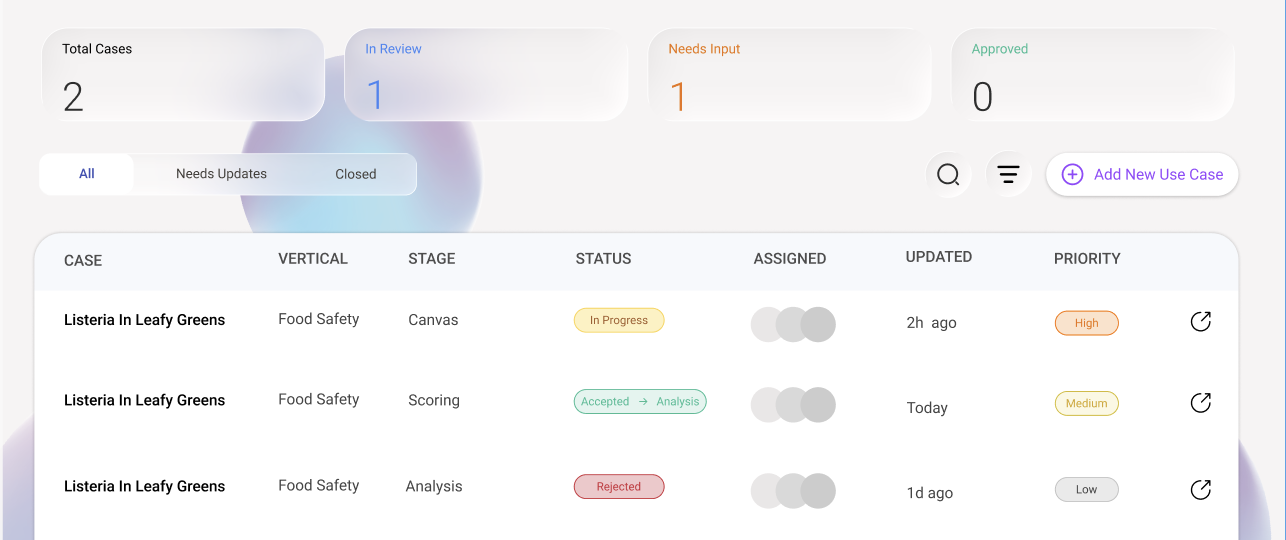Click assigned avatars in the Rejected row
The width and height of the screenshot is (1286, 540).
(x=793, y=490)
